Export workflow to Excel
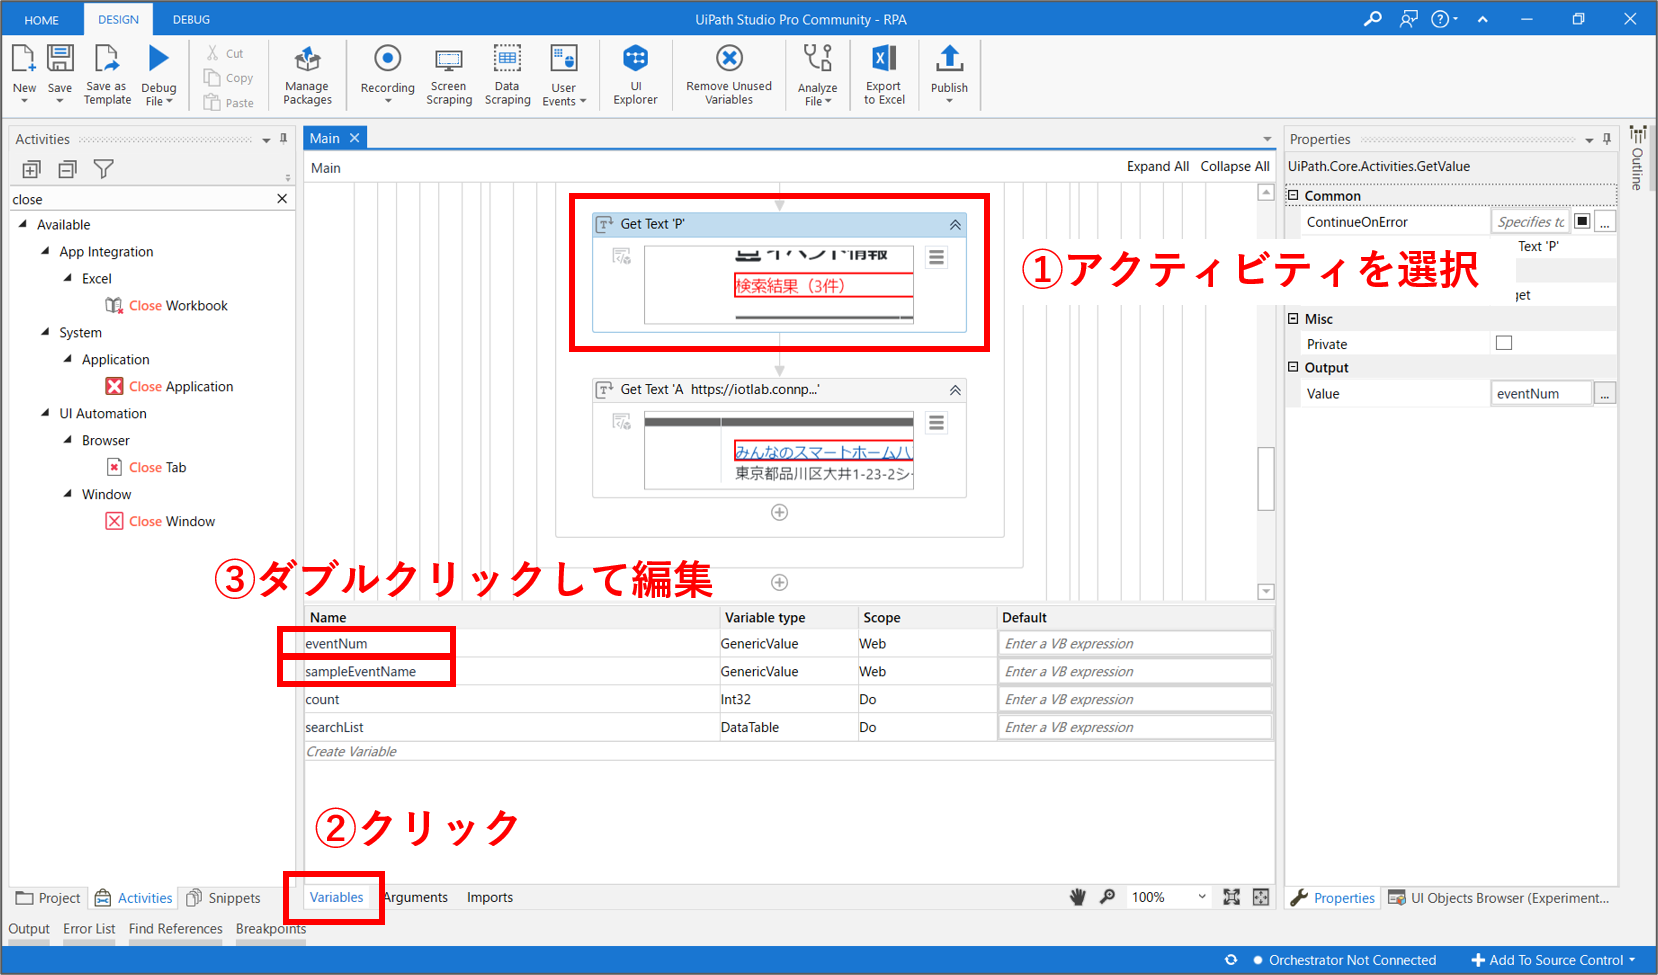The height and width of the screenshot is (975, 1658). click(884, 74)
